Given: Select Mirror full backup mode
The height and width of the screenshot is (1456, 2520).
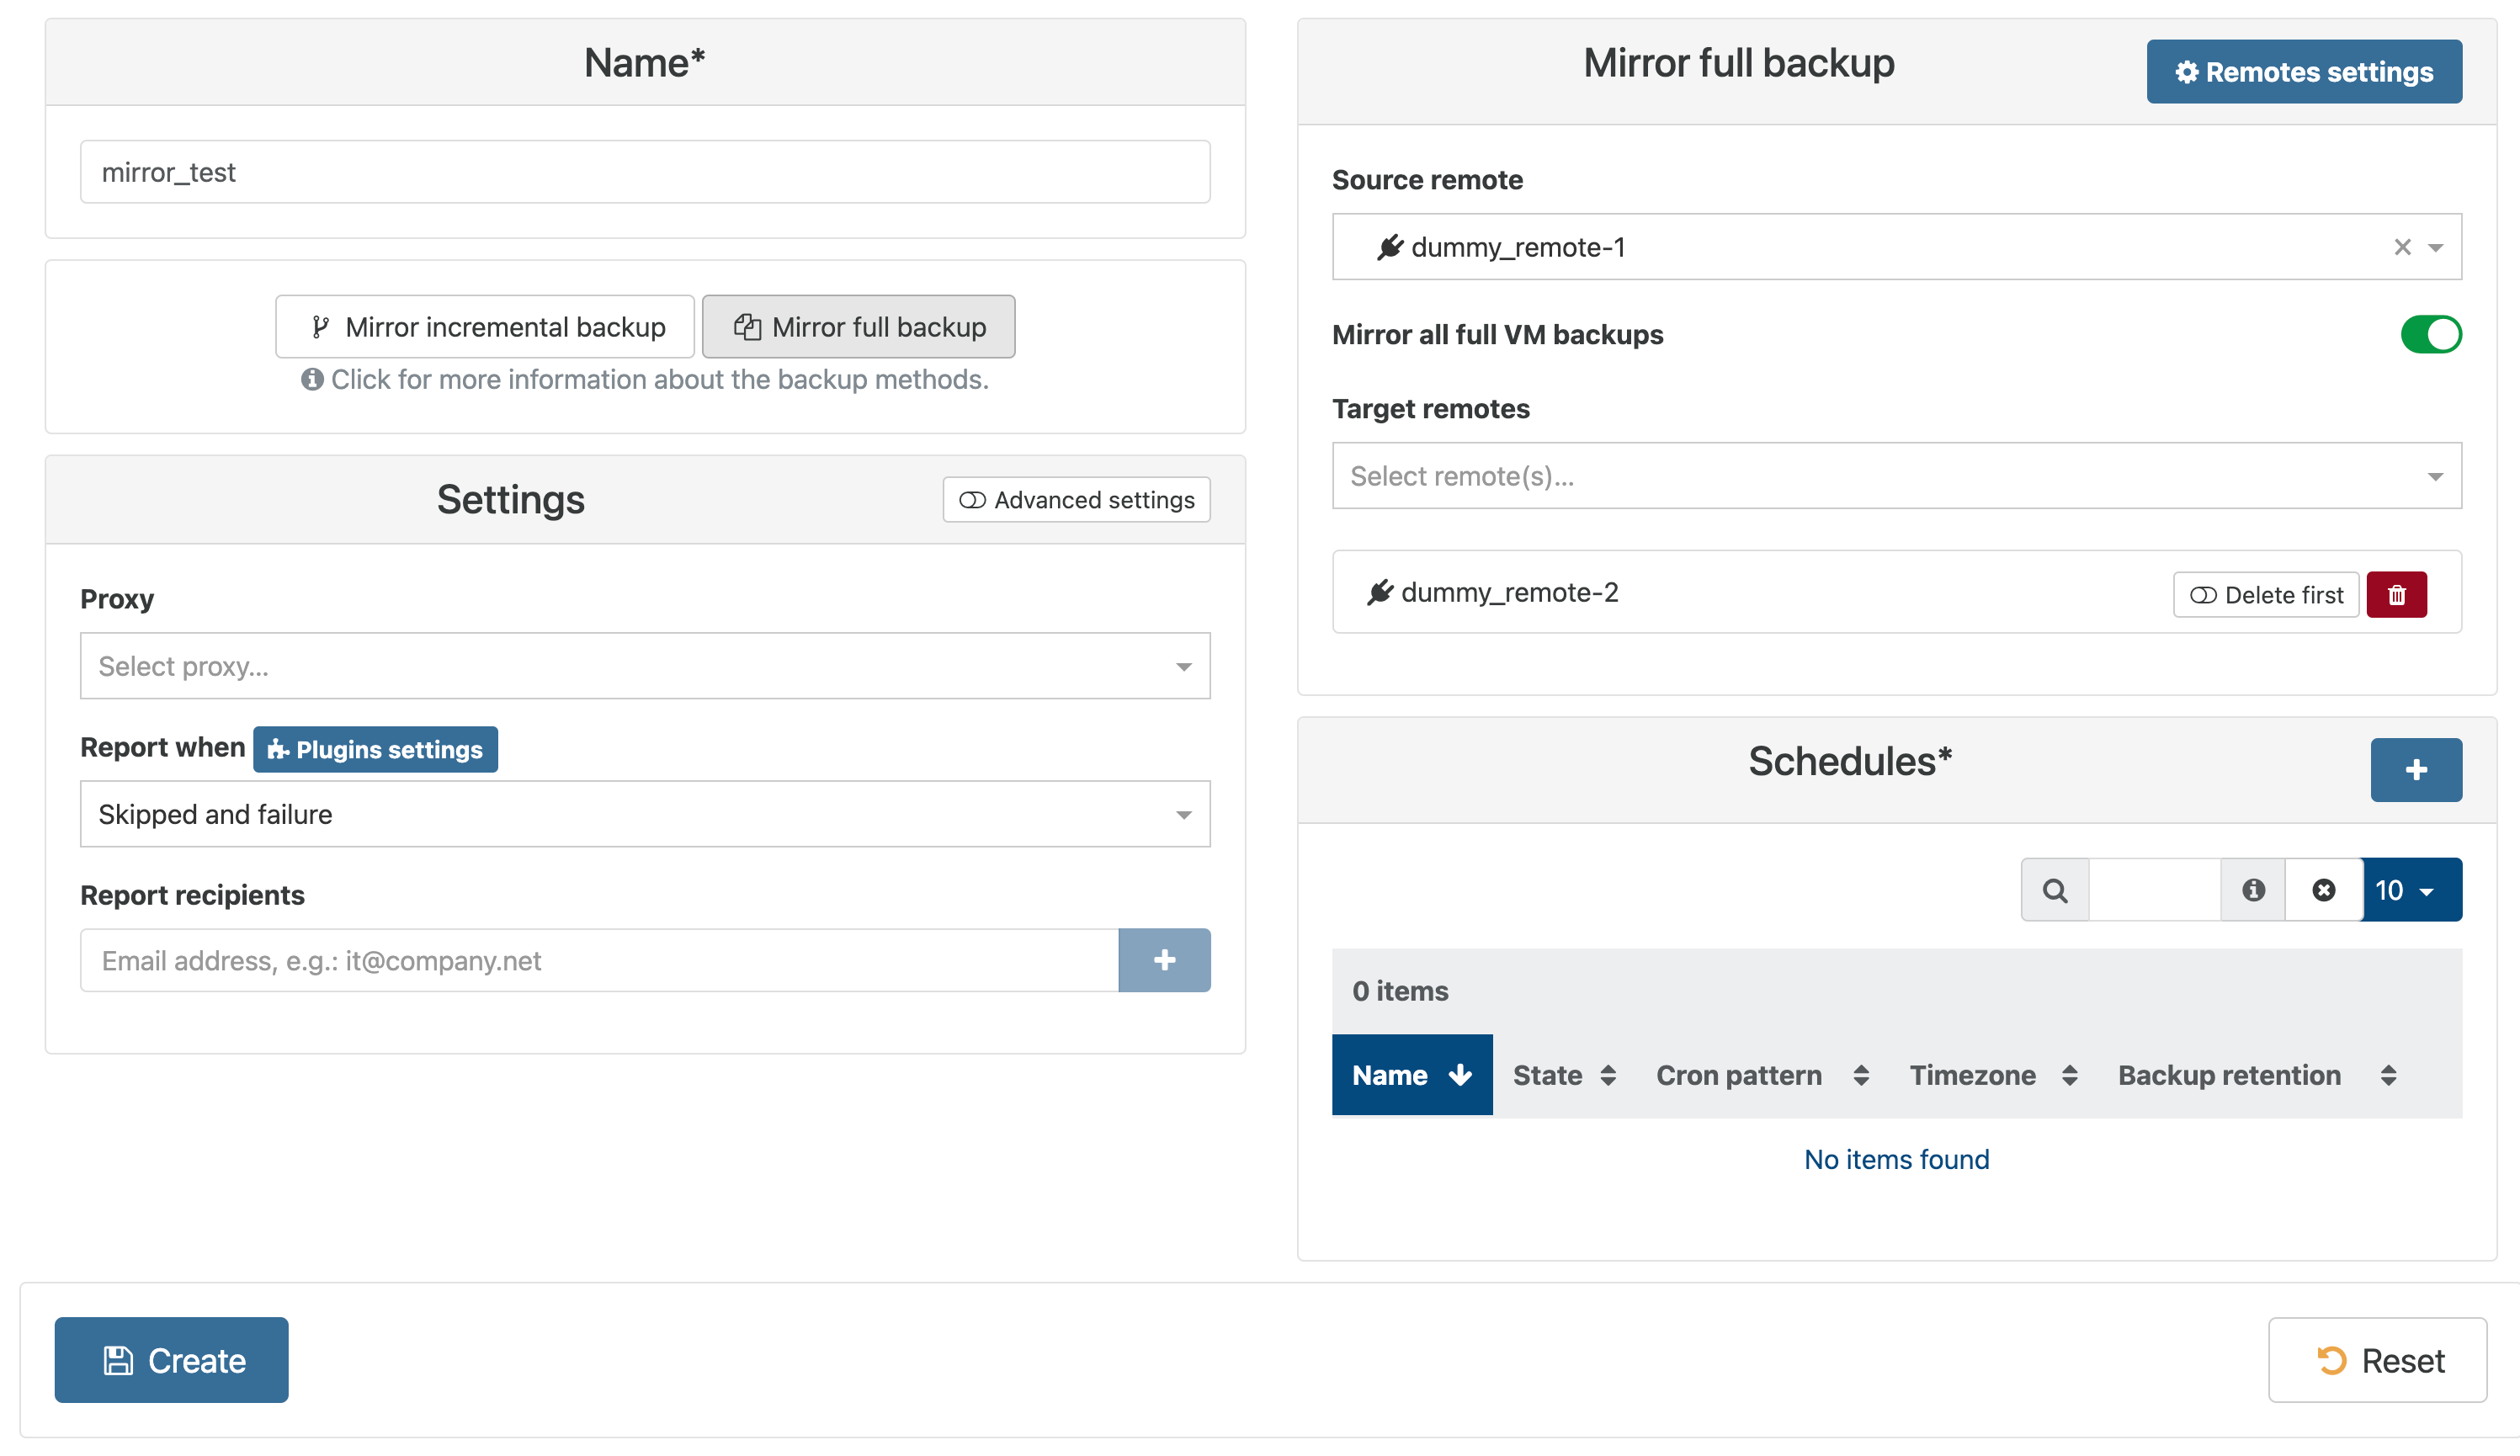Looking at the screenshot, I should coord(858,327).
